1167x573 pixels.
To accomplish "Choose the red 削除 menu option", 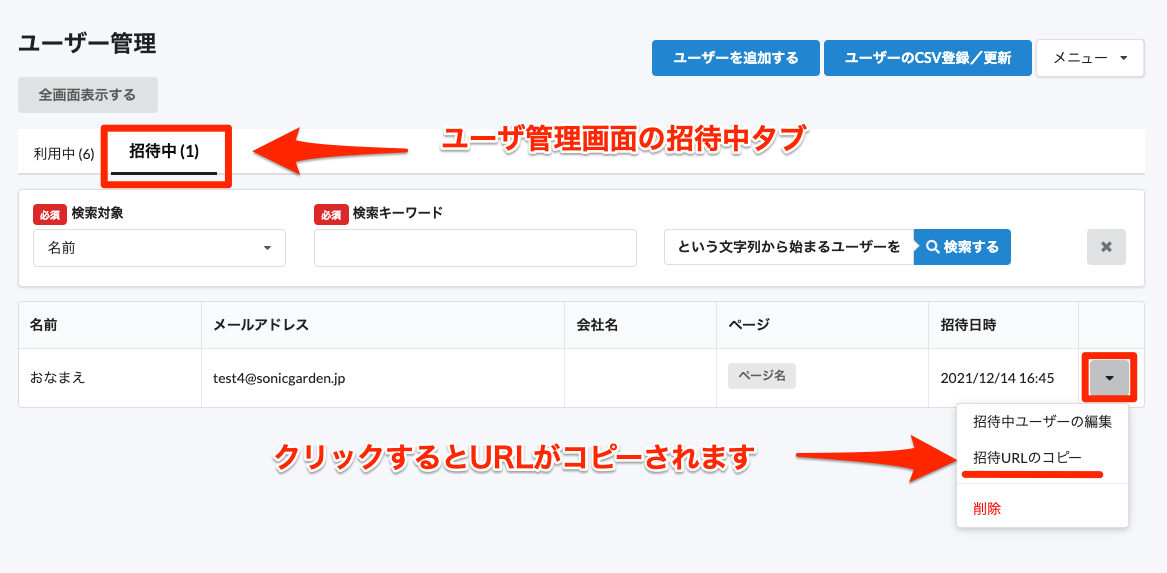I will tap(987, 508).
